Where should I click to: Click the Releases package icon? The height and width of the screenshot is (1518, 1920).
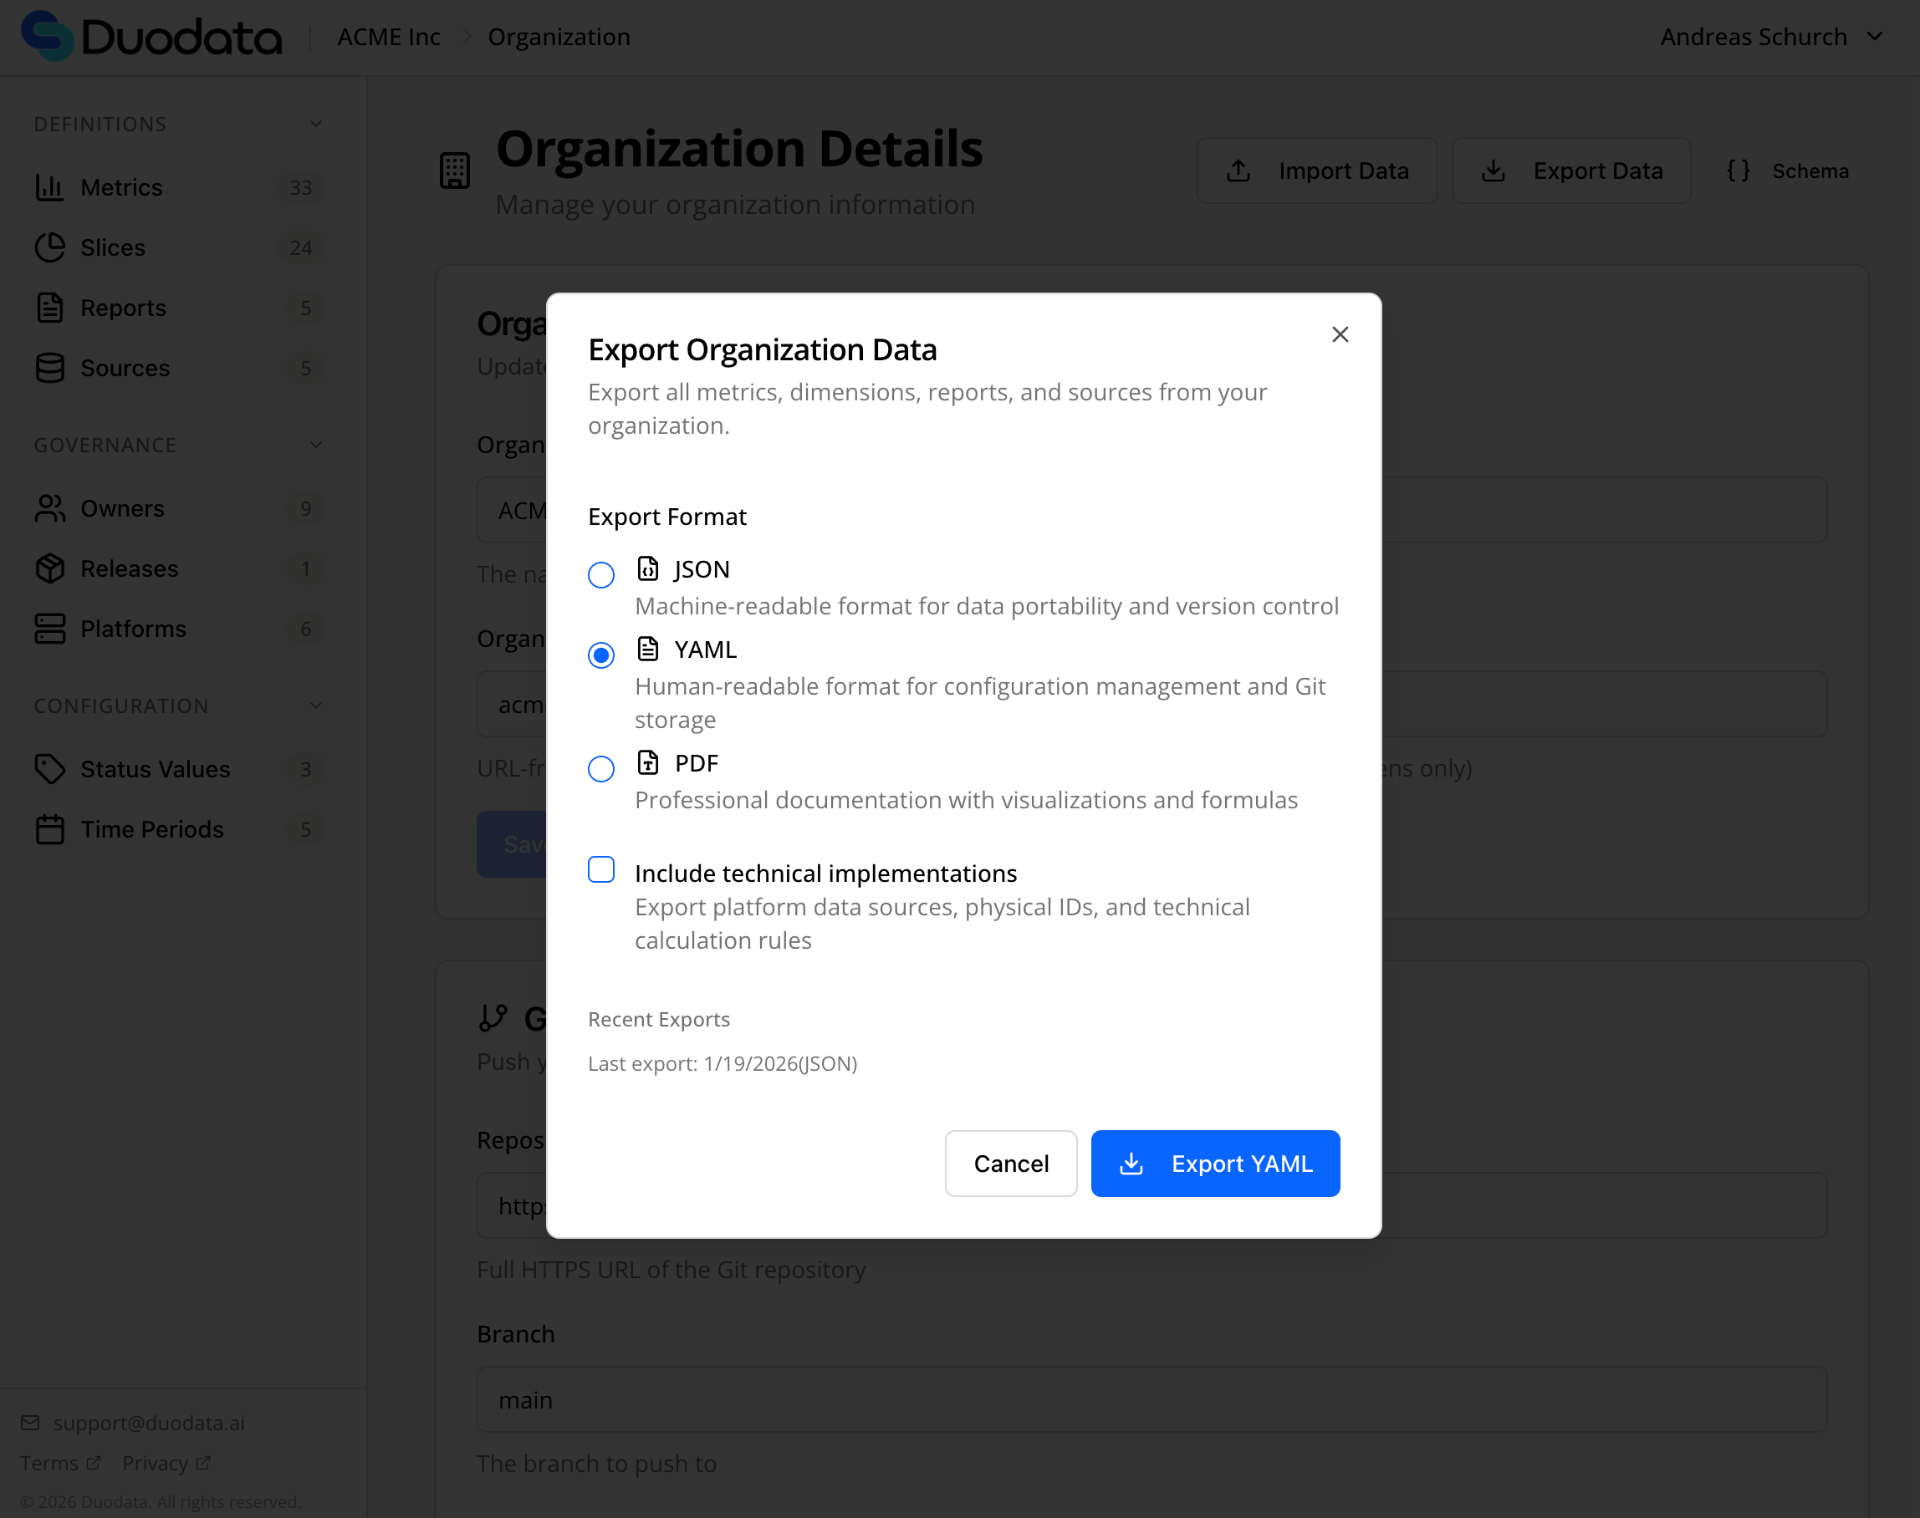[x=49, y=568]
